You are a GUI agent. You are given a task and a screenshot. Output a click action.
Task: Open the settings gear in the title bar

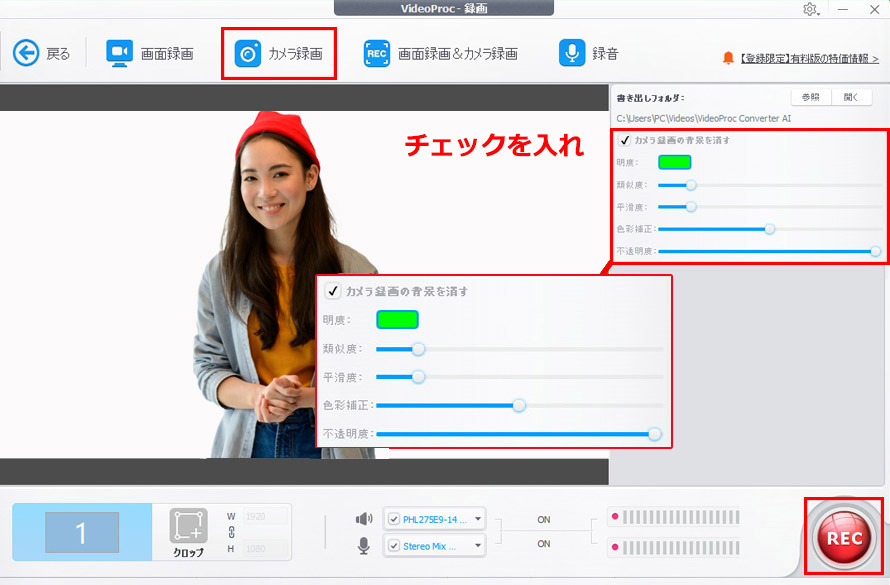point(810,9)
